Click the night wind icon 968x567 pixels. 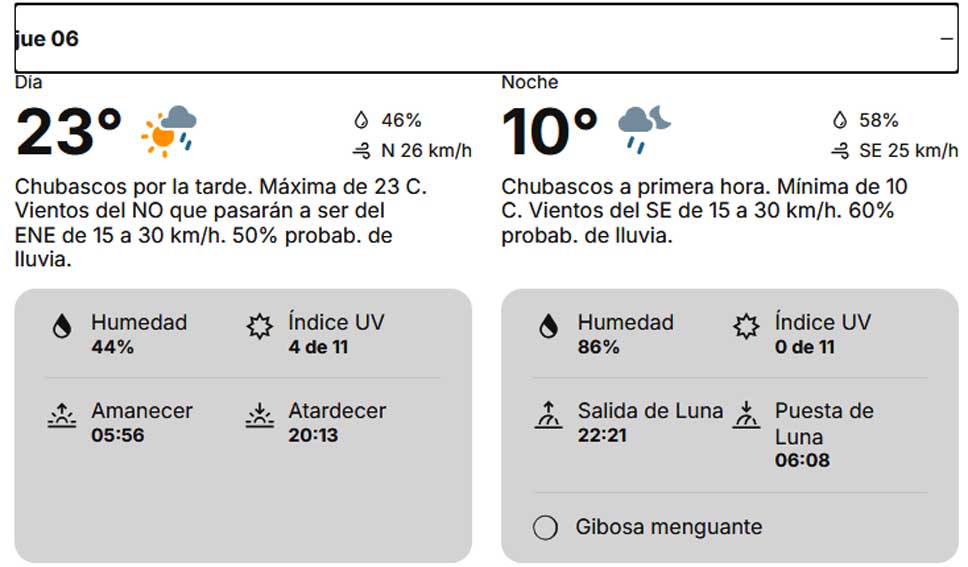839,151
